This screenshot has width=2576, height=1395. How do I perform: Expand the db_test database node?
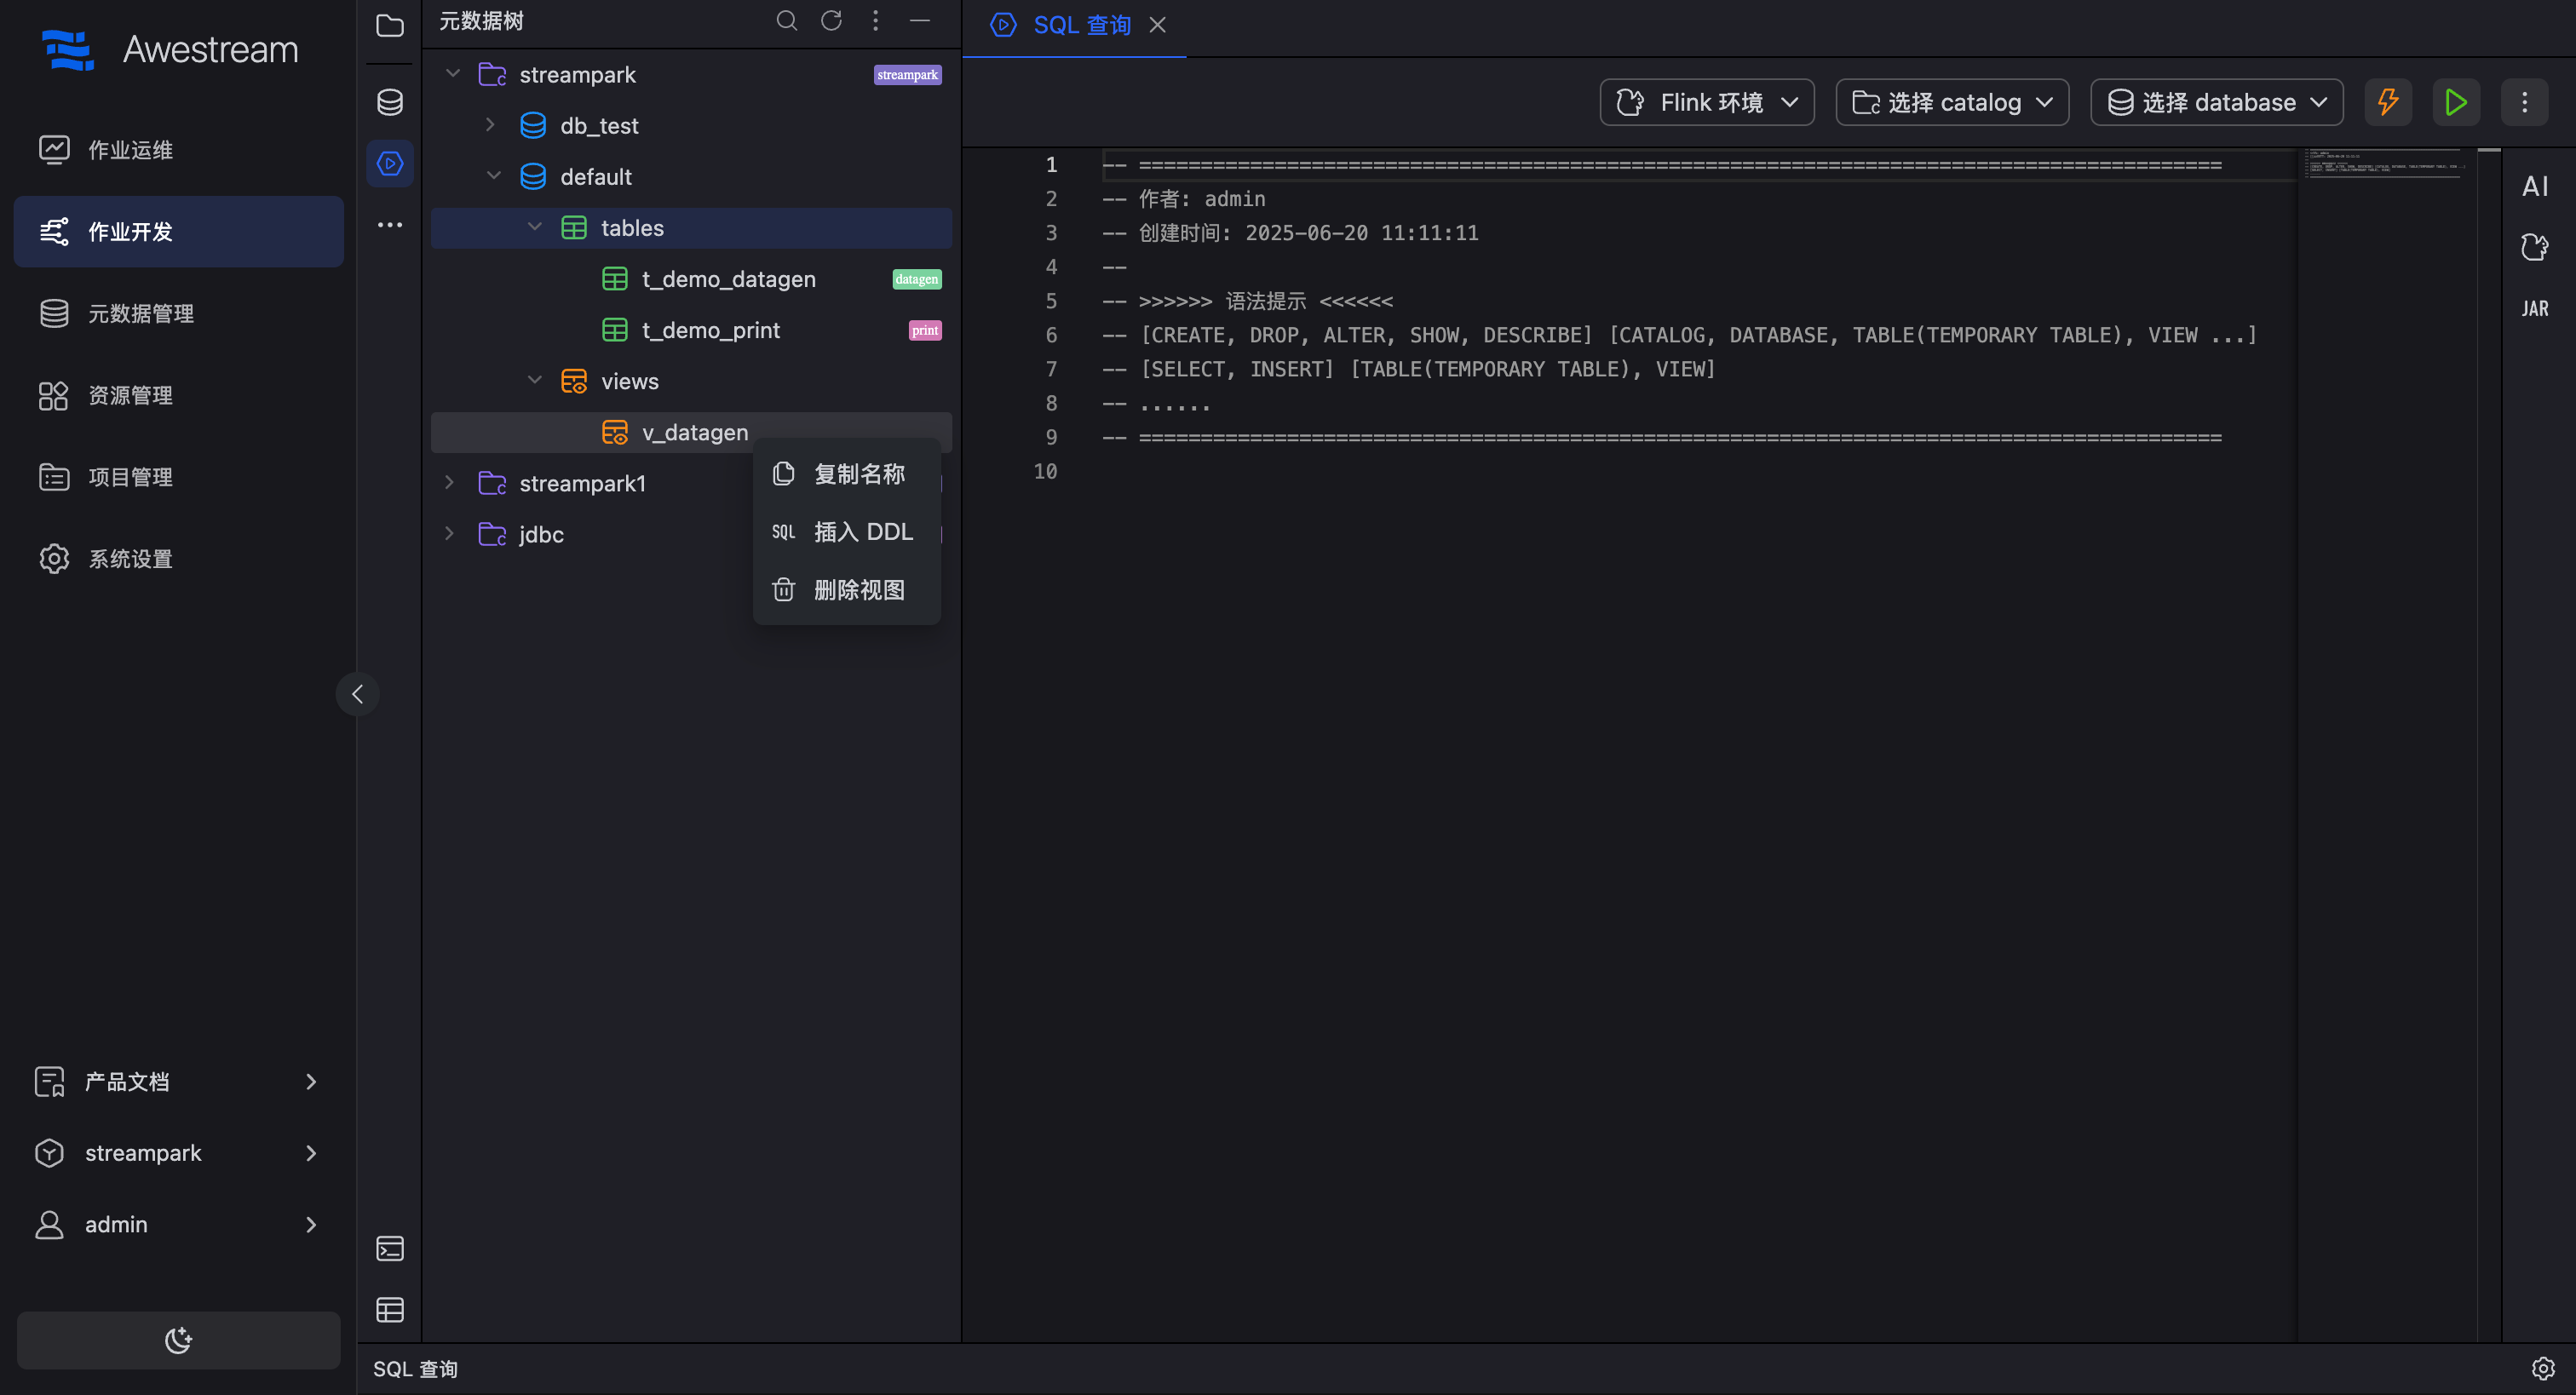(490, 125)
